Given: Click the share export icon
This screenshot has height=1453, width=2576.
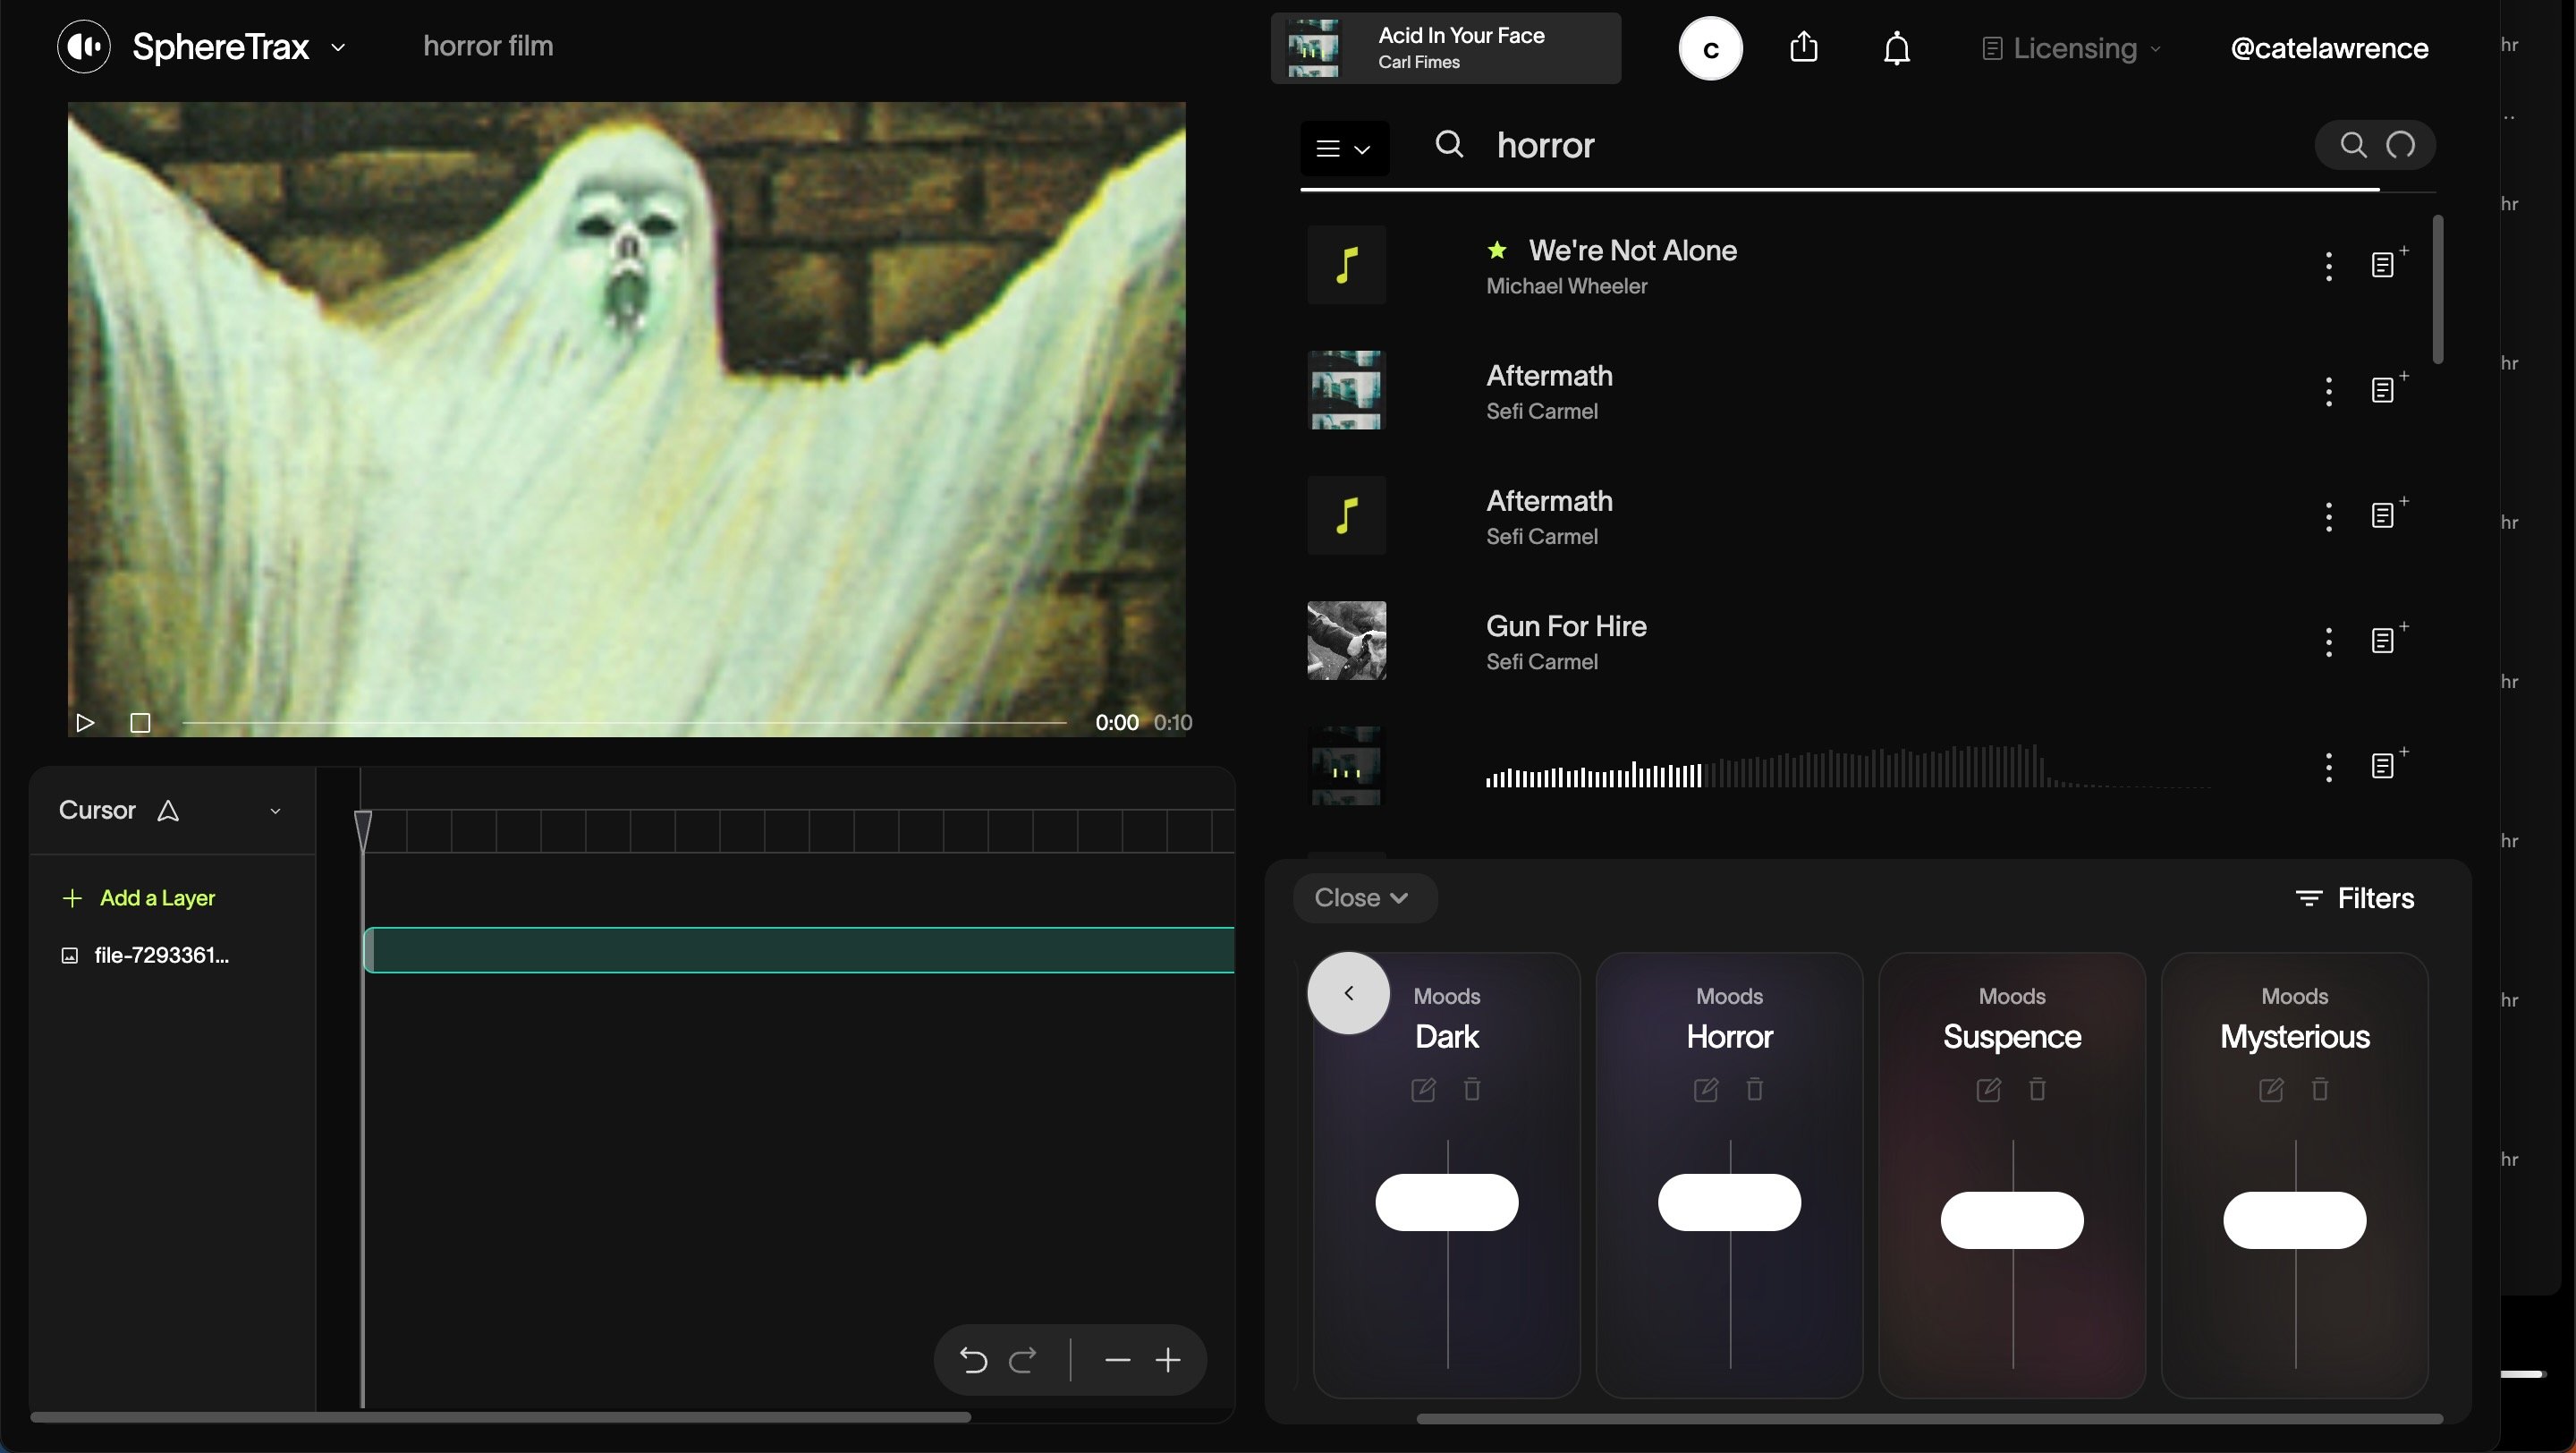Looking at the screenshot, I should pos(1803,47).
